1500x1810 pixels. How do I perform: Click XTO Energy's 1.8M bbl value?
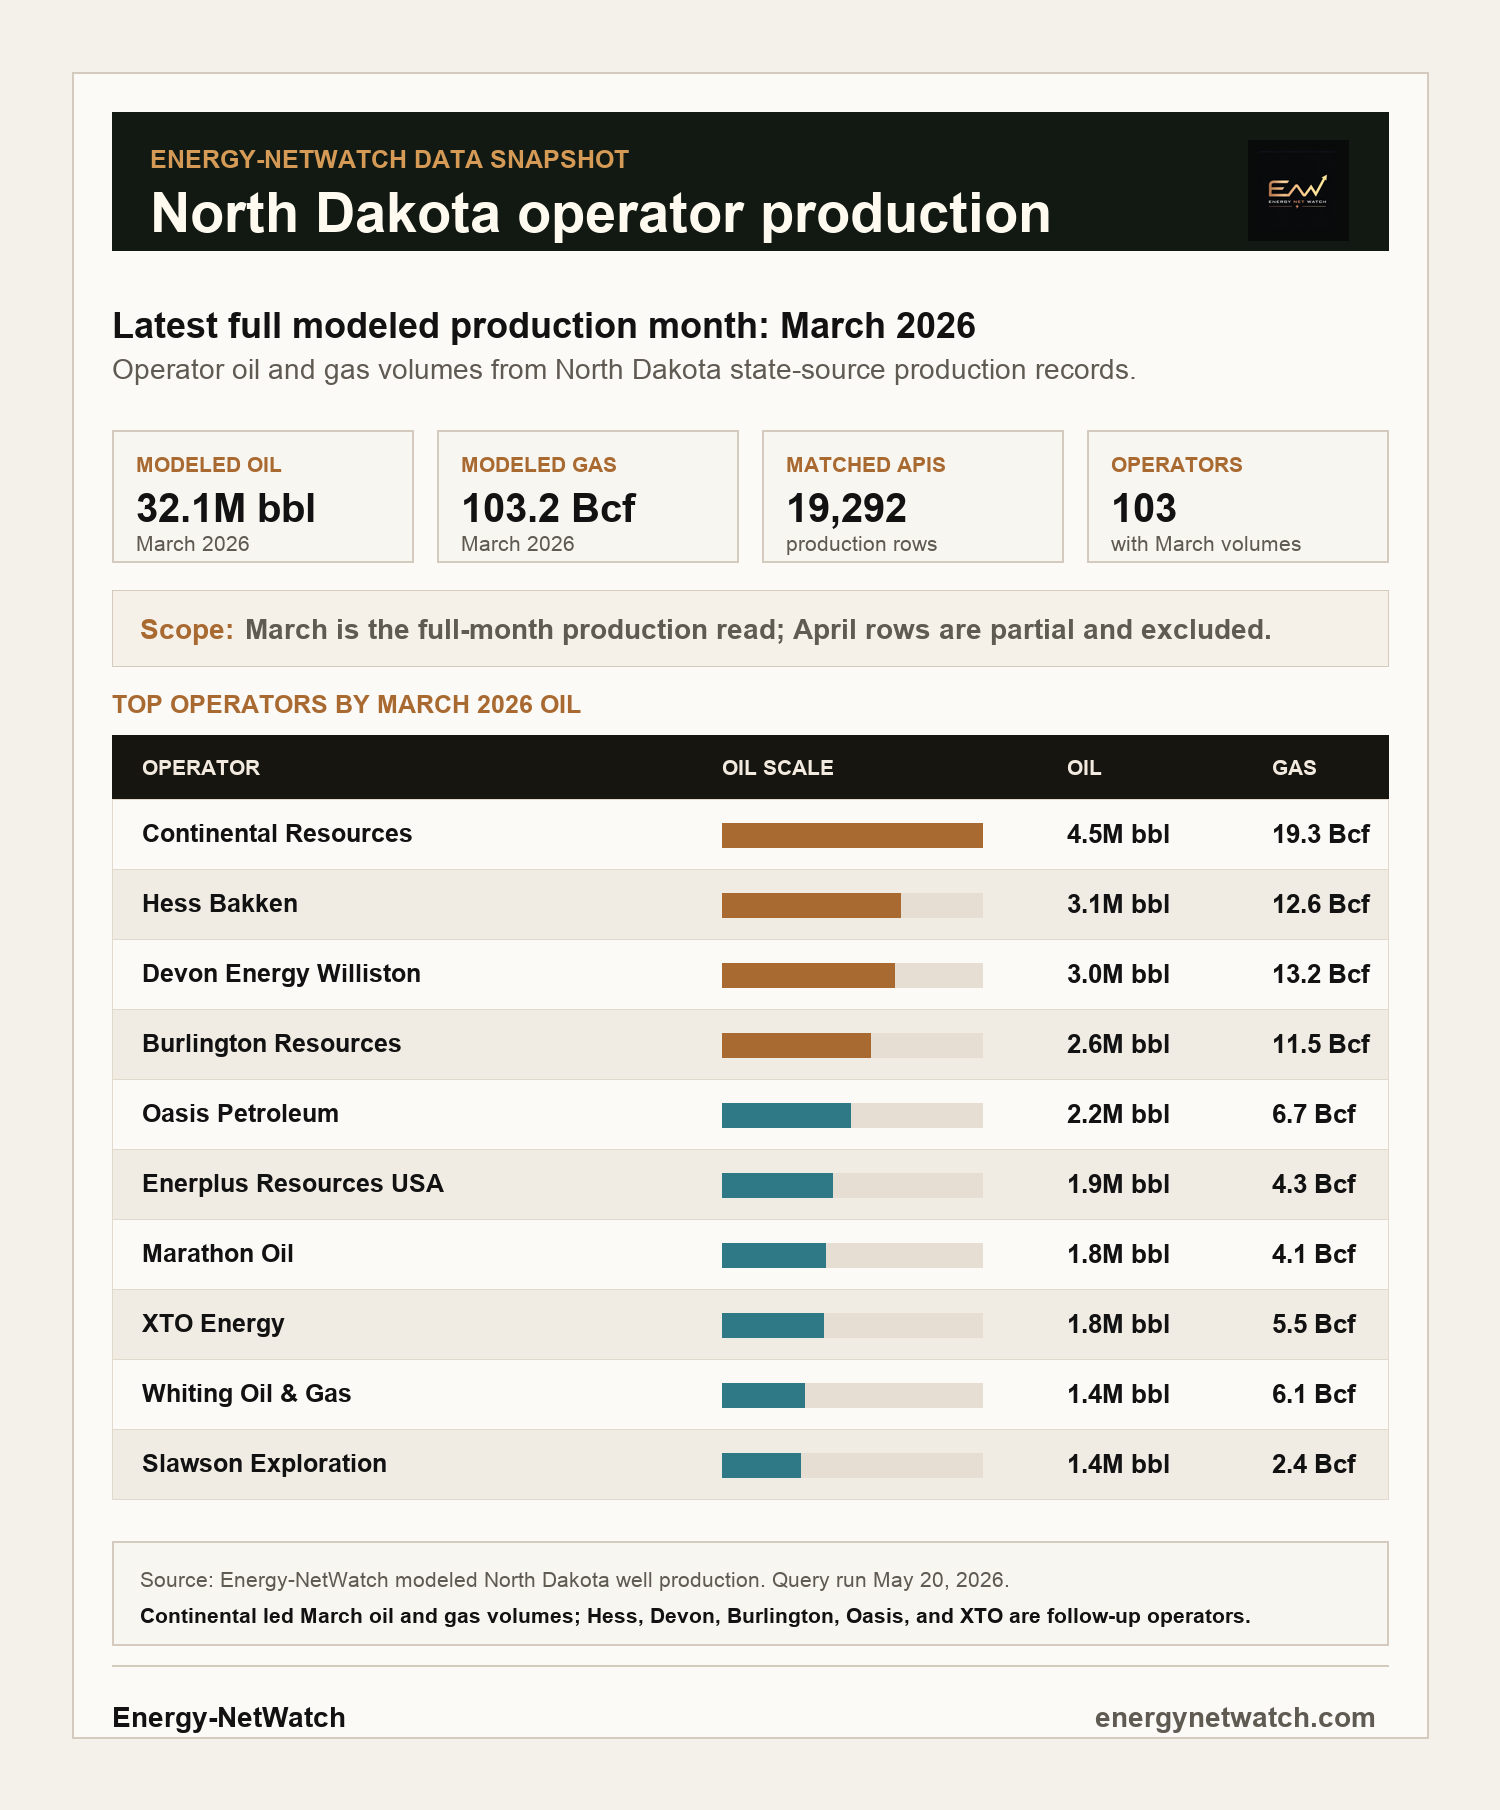tap(1118, 1324)
